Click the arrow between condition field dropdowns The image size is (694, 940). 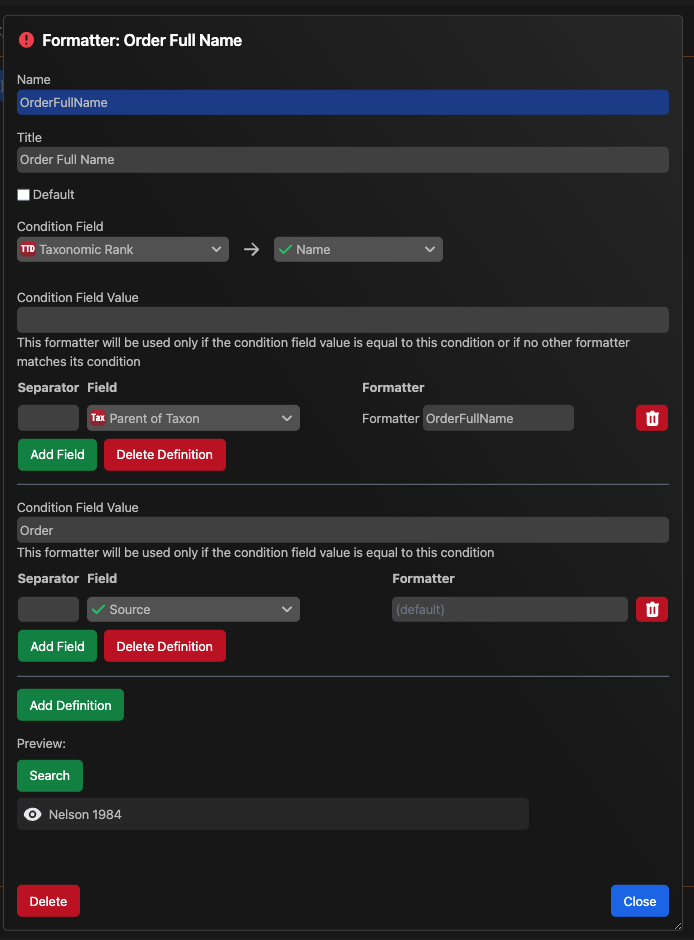[252, 249]
